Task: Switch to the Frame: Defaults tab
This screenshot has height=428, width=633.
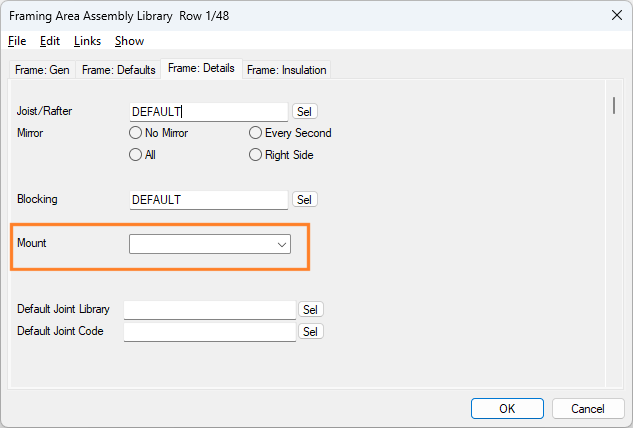Action: coord(118,70)
